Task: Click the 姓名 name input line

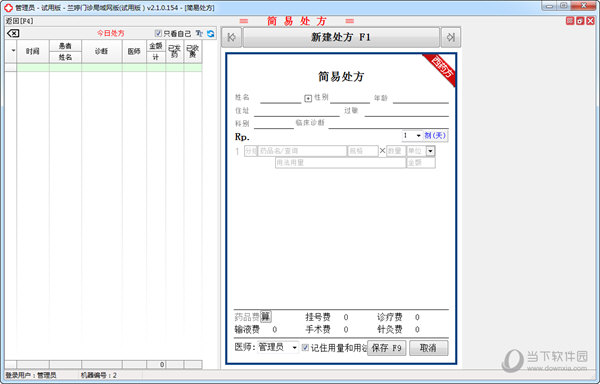Action: 280,99
